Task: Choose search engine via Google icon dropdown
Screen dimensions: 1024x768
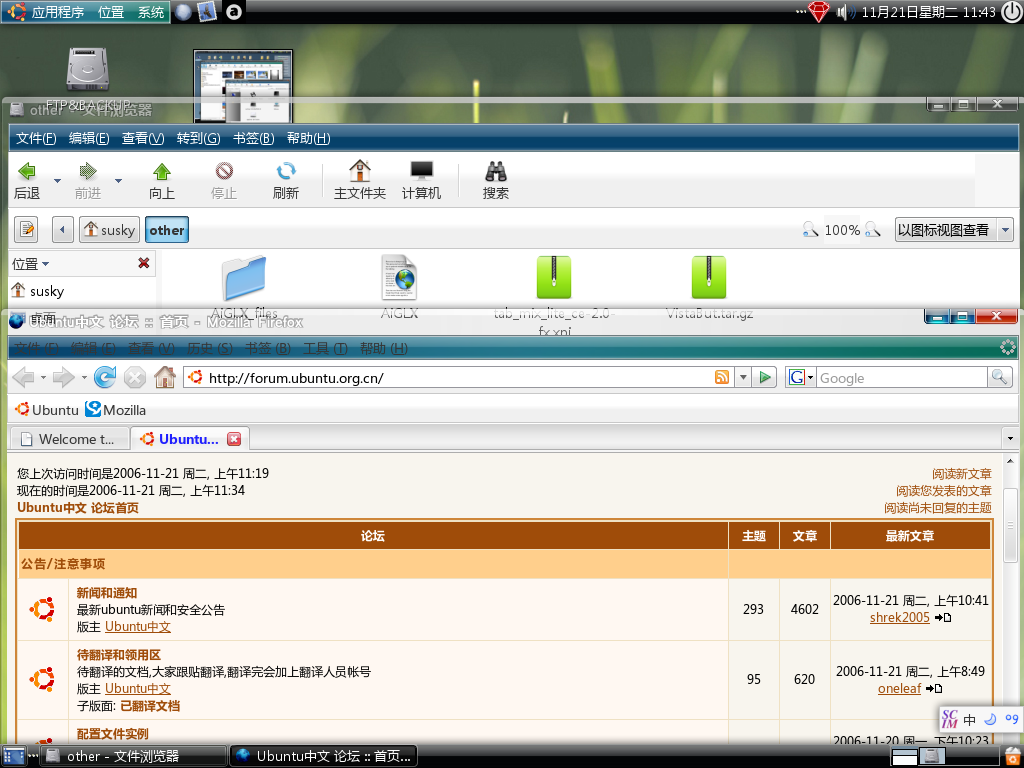Action: (801, 377)
